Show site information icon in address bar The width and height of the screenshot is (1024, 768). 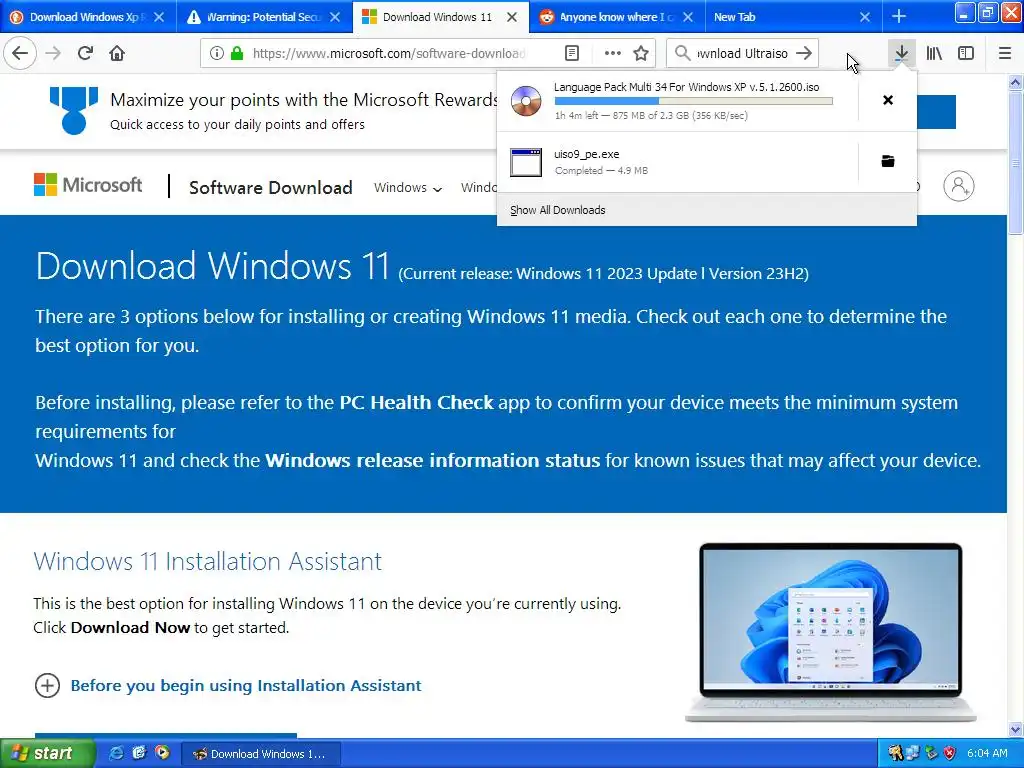tap(217, 53)
